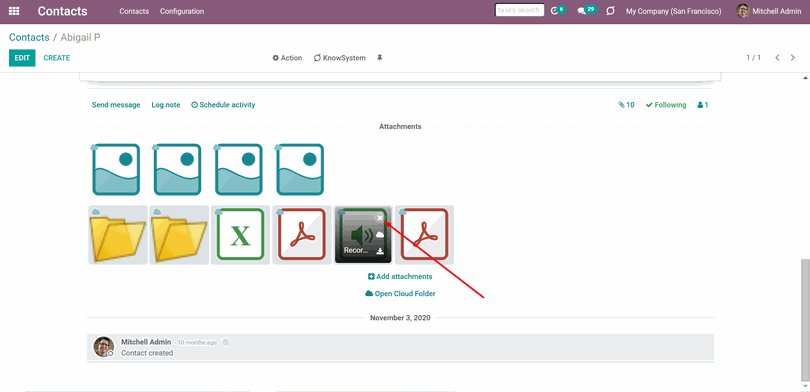Open the fourth image attachment thumbnail
Screen dimensions: 810x392
300,169
